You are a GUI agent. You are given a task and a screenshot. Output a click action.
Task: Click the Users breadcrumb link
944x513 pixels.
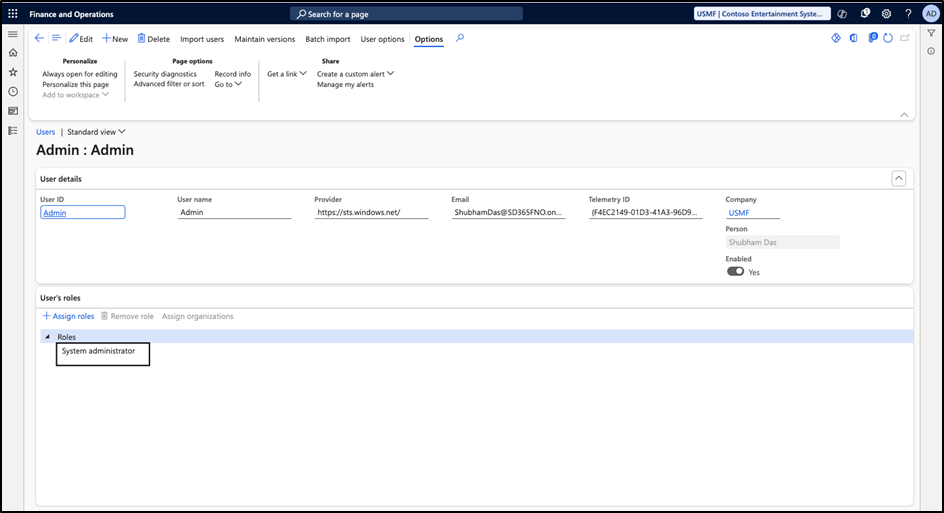pyautogui.click(x=46, y=132)
